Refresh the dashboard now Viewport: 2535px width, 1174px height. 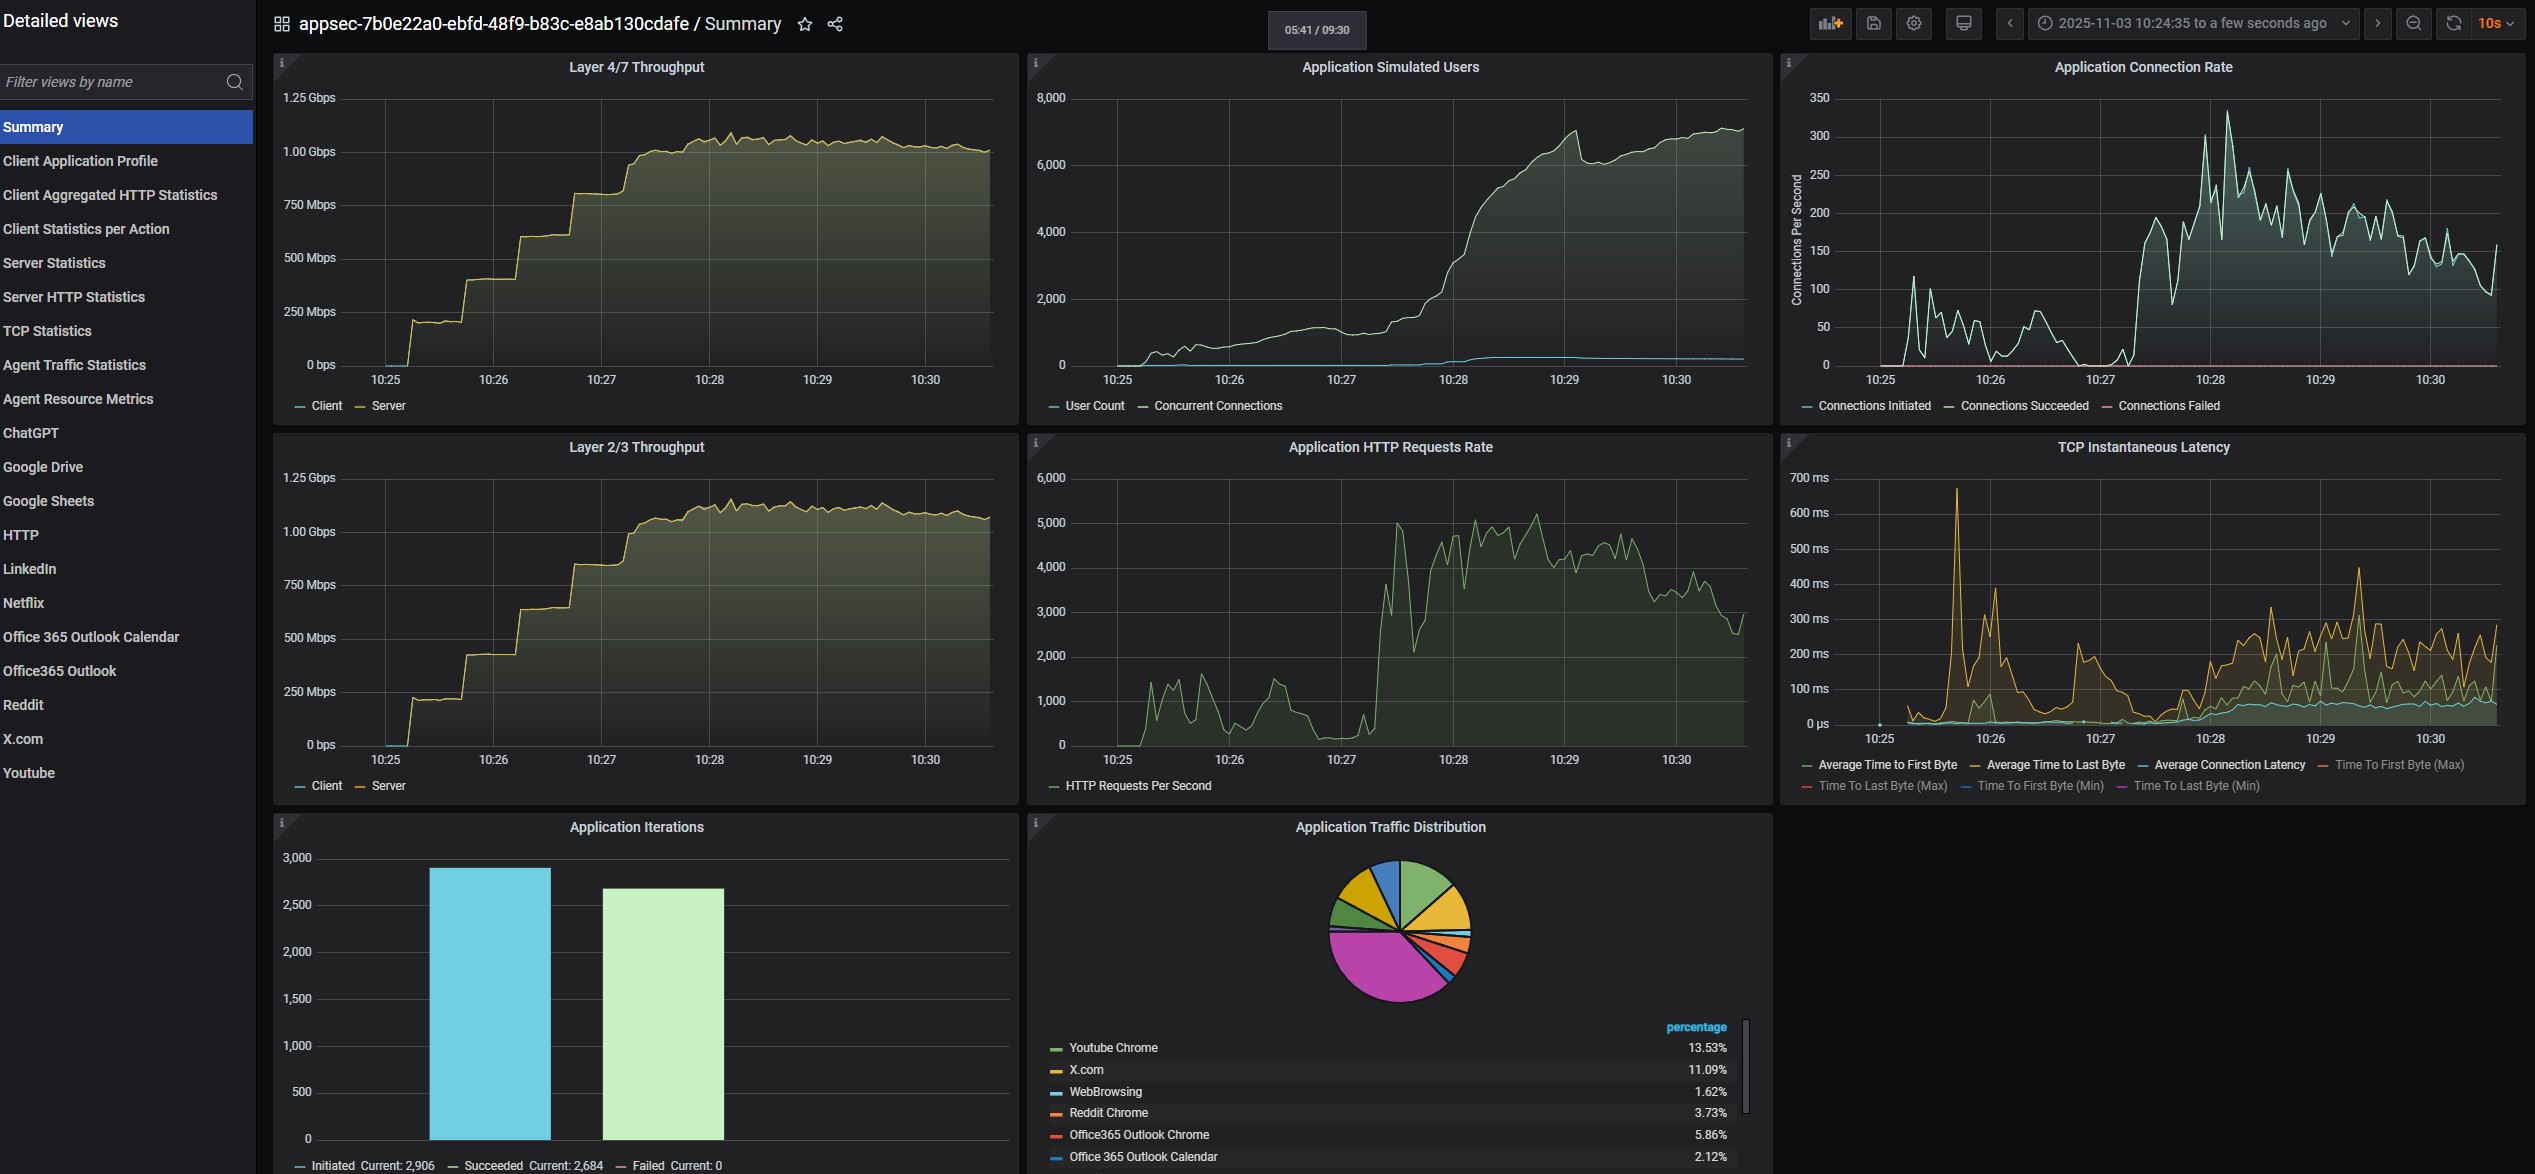[2453, 23]
